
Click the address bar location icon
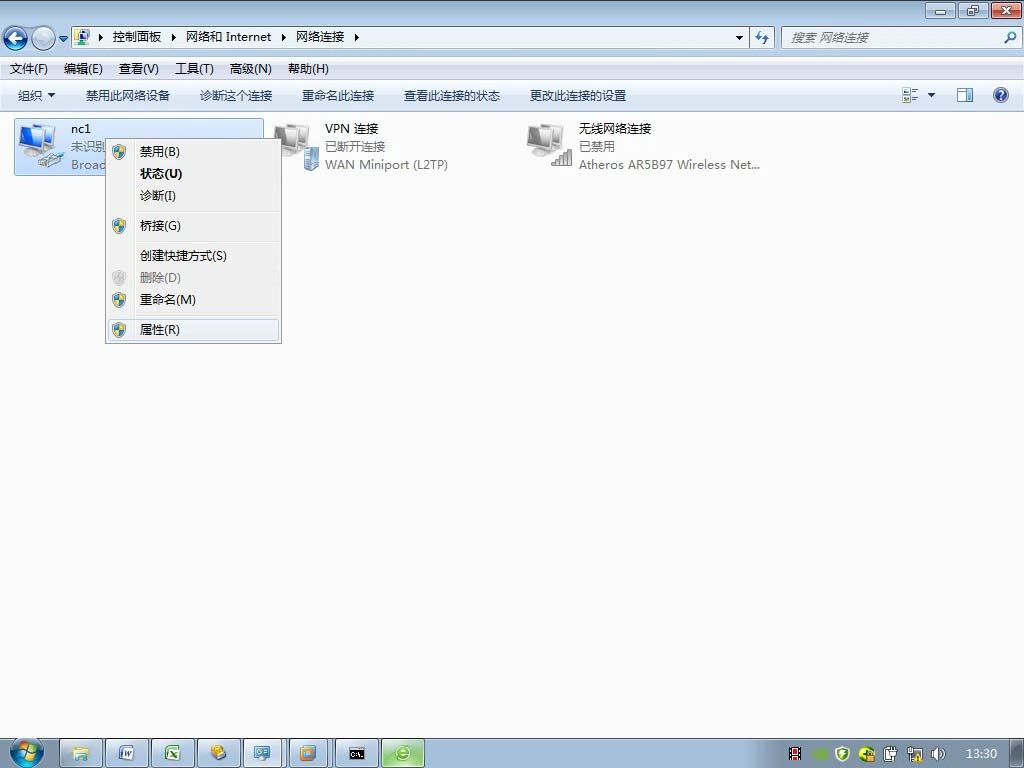click(82, 37)
